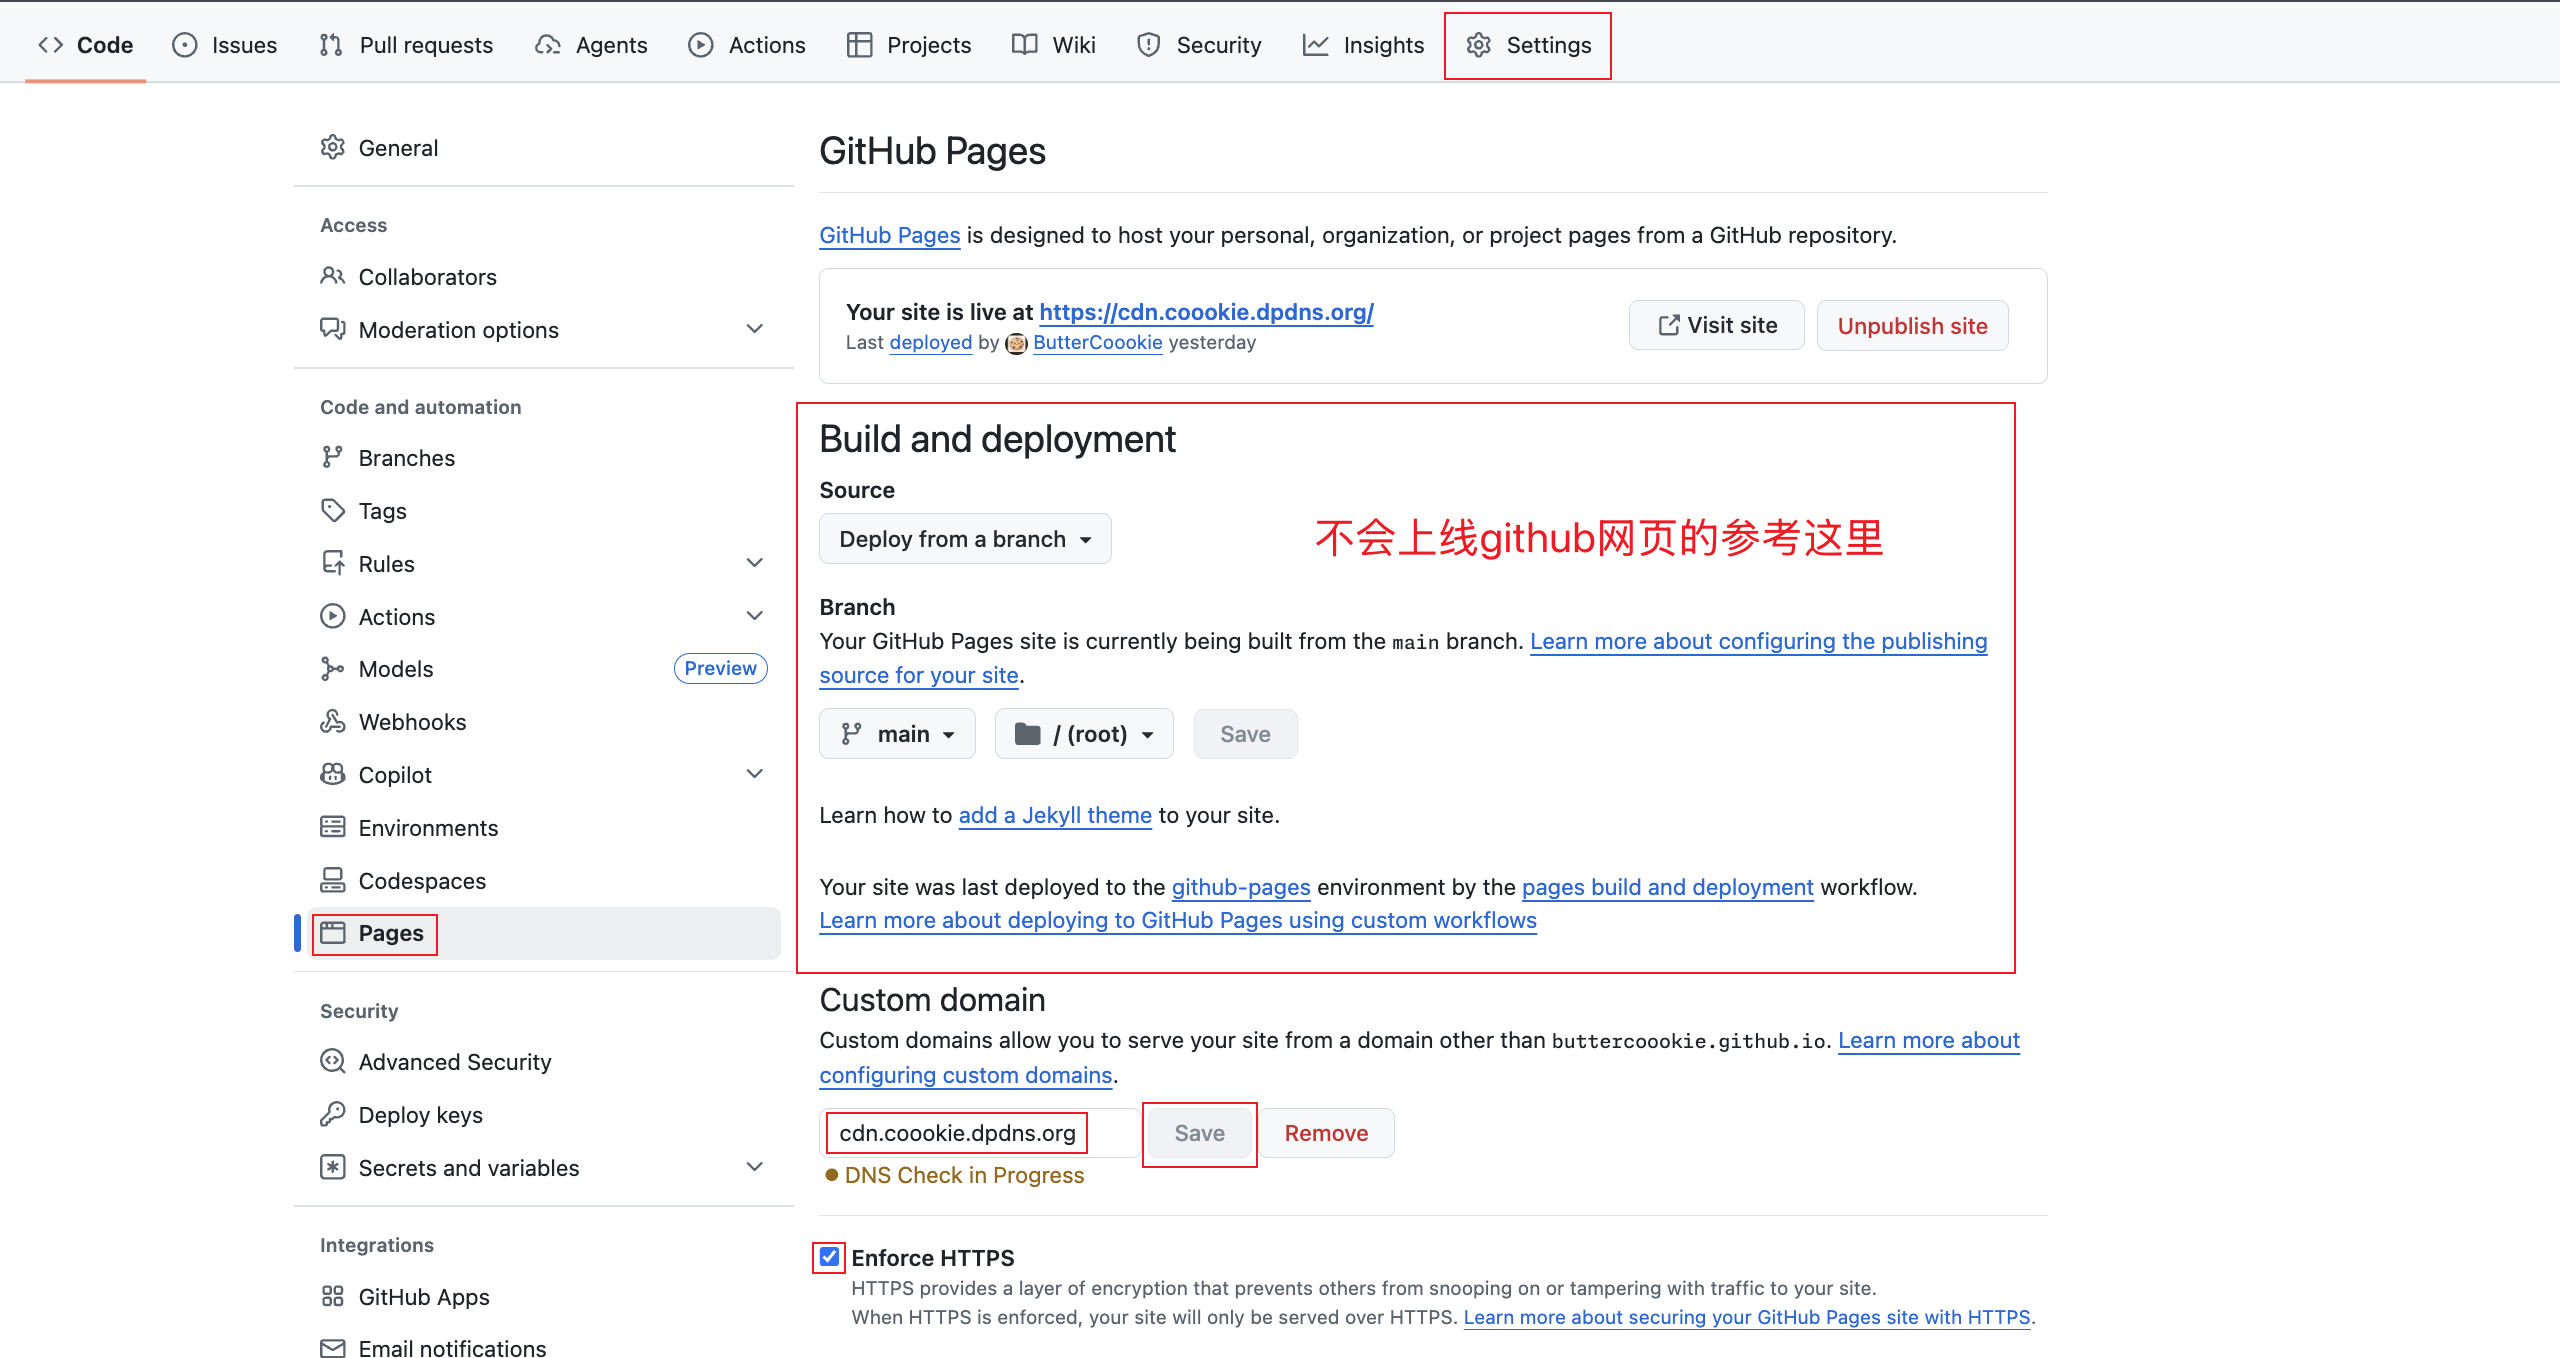
Task: Click the custom domain input field
Action: (x=980, y=1134)
